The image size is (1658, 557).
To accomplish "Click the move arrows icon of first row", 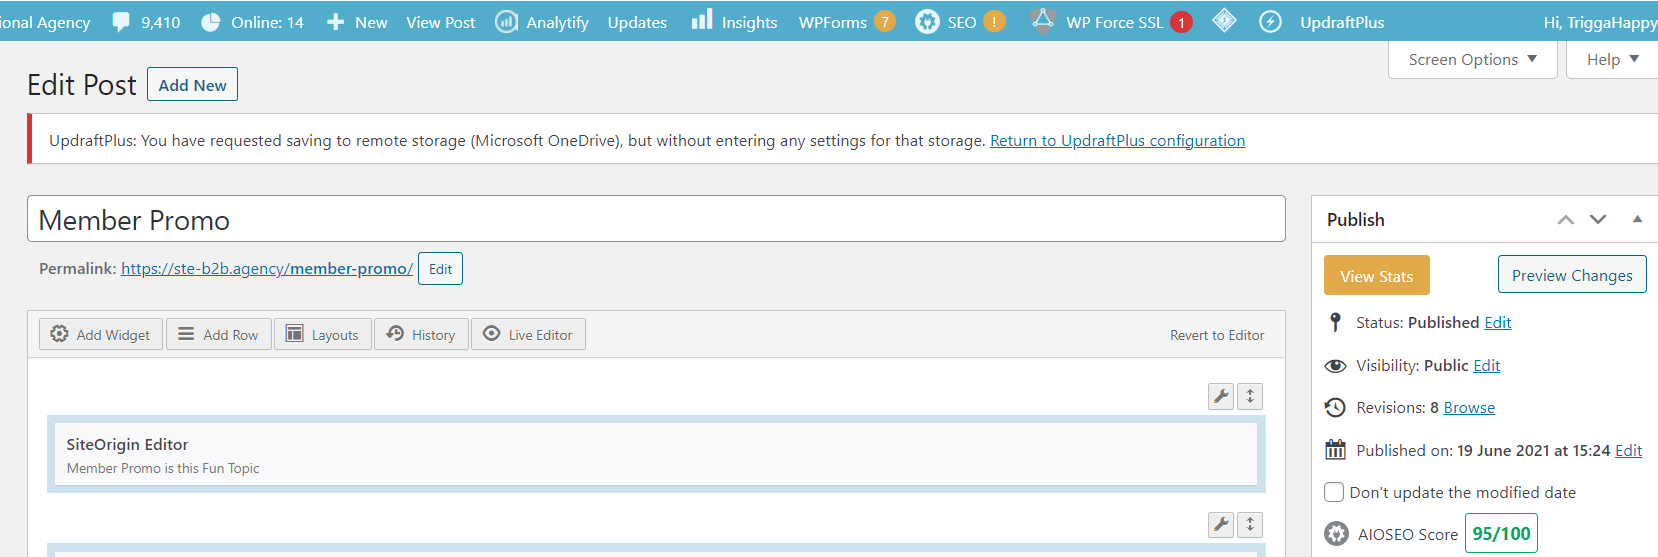I will click(1250, 396).
